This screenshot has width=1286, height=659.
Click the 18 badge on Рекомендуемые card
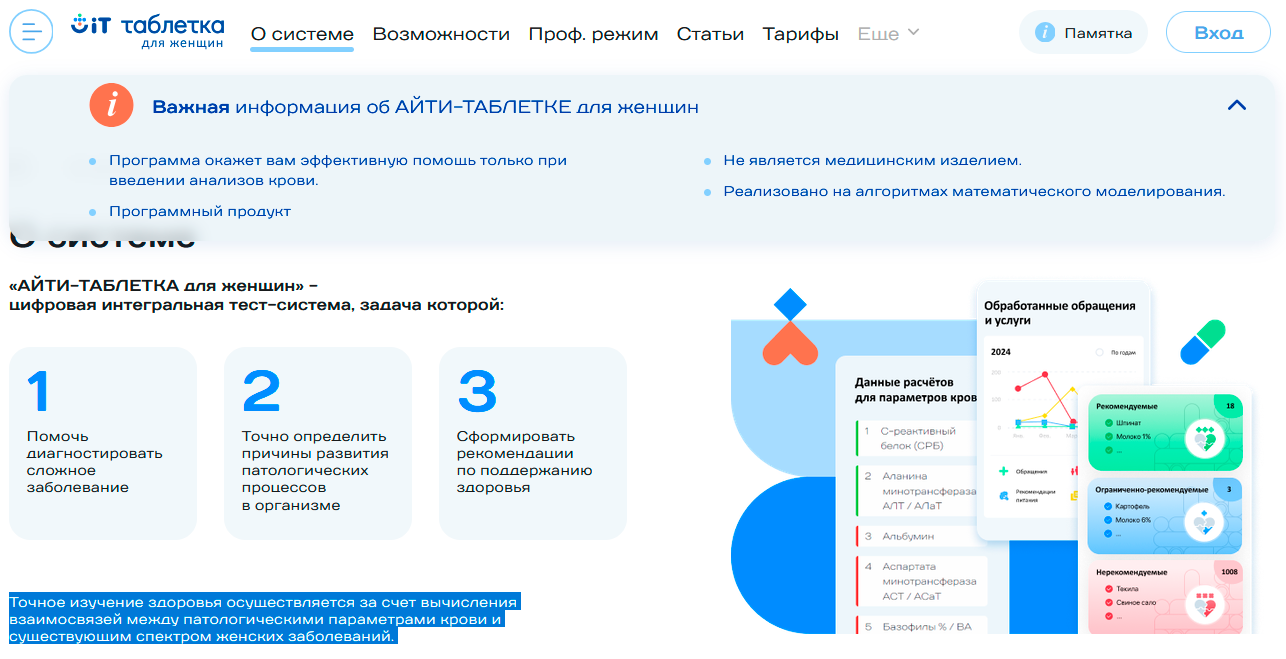(1230, 406)
